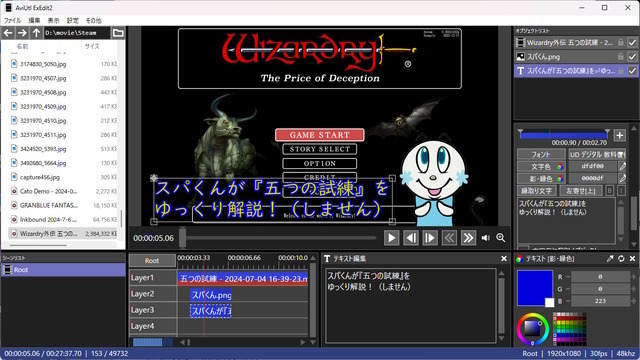Click the 文字色 button
Viewport: 640px width, 360px height.
(541, 167)
